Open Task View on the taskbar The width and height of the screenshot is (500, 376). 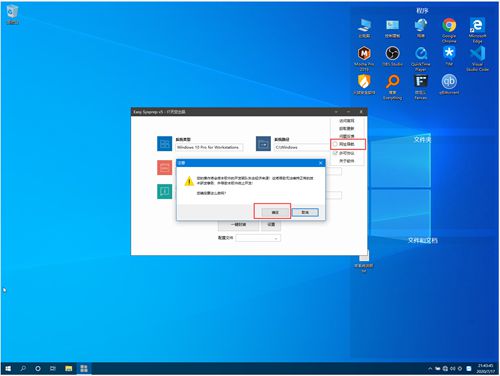click(x=53, y=368)
